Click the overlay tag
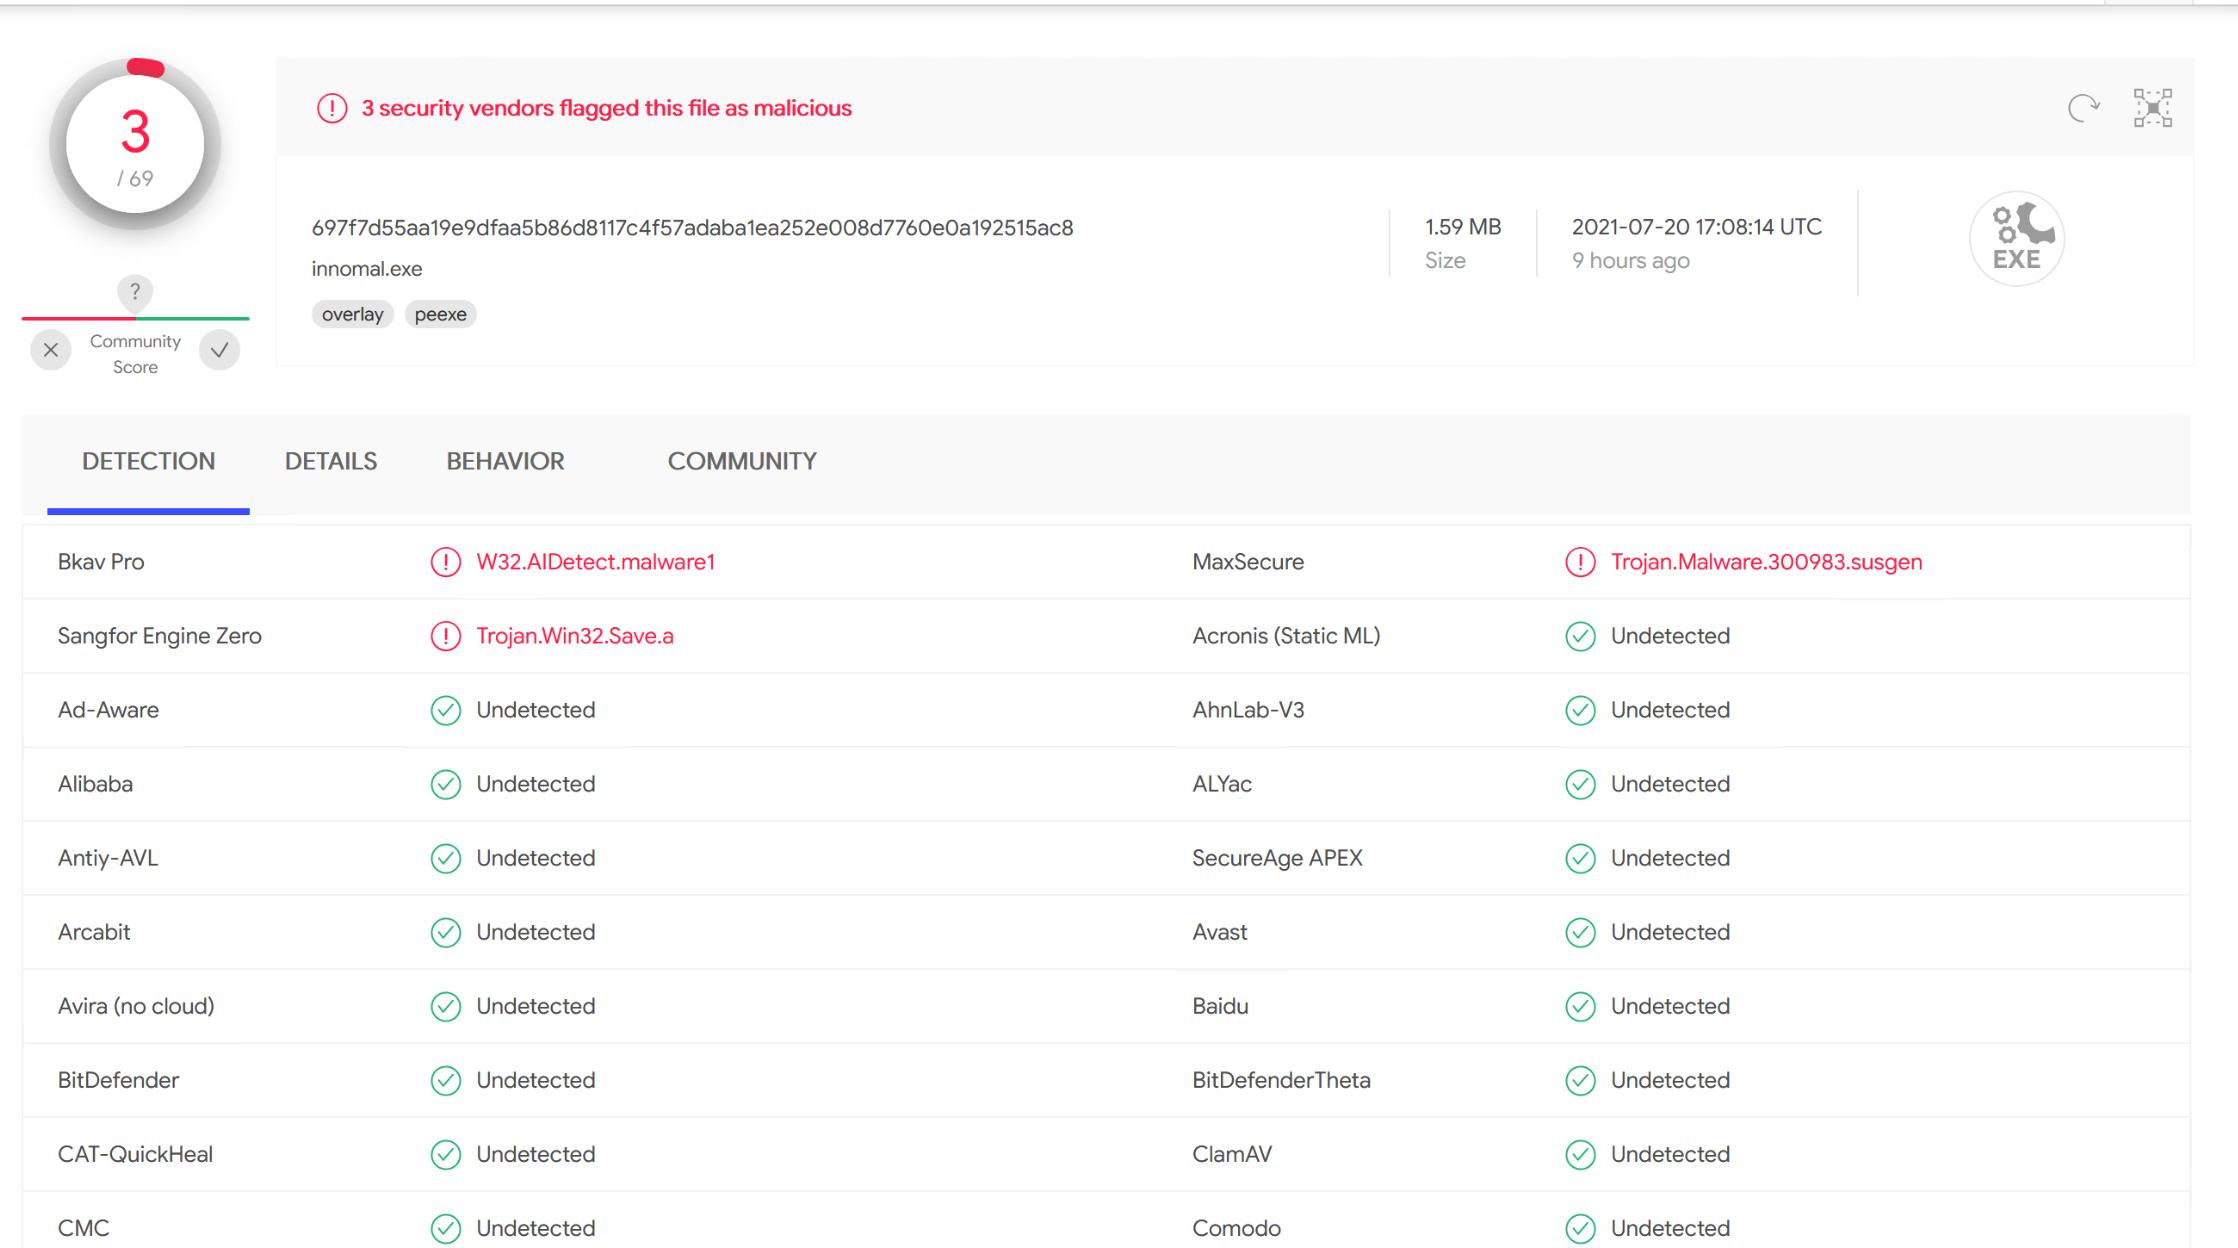Image resolution: width=2238 pixels, height=1248 pixels. (x=352, y=313)
